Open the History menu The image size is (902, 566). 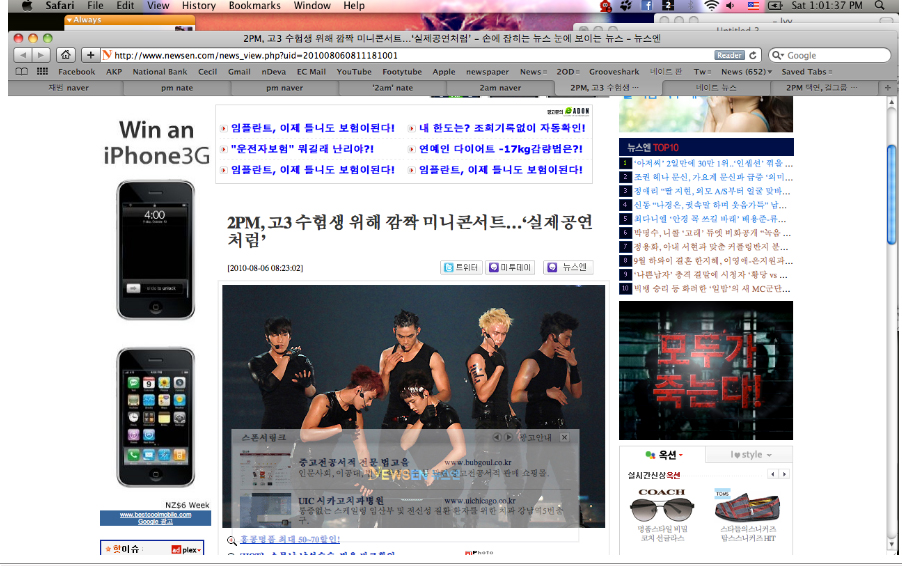pyautogui.click(x=198, y=6)
